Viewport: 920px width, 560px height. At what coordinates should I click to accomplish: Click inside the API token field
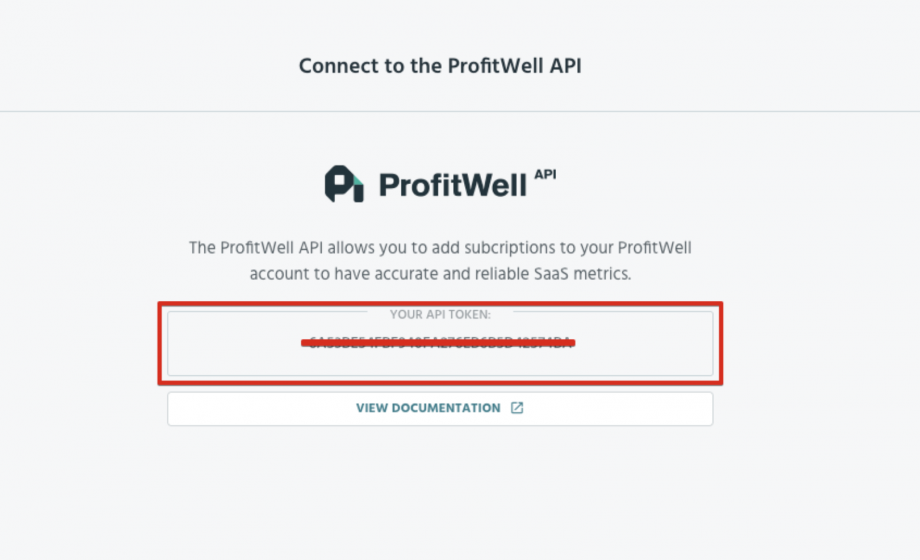point(440,343)
